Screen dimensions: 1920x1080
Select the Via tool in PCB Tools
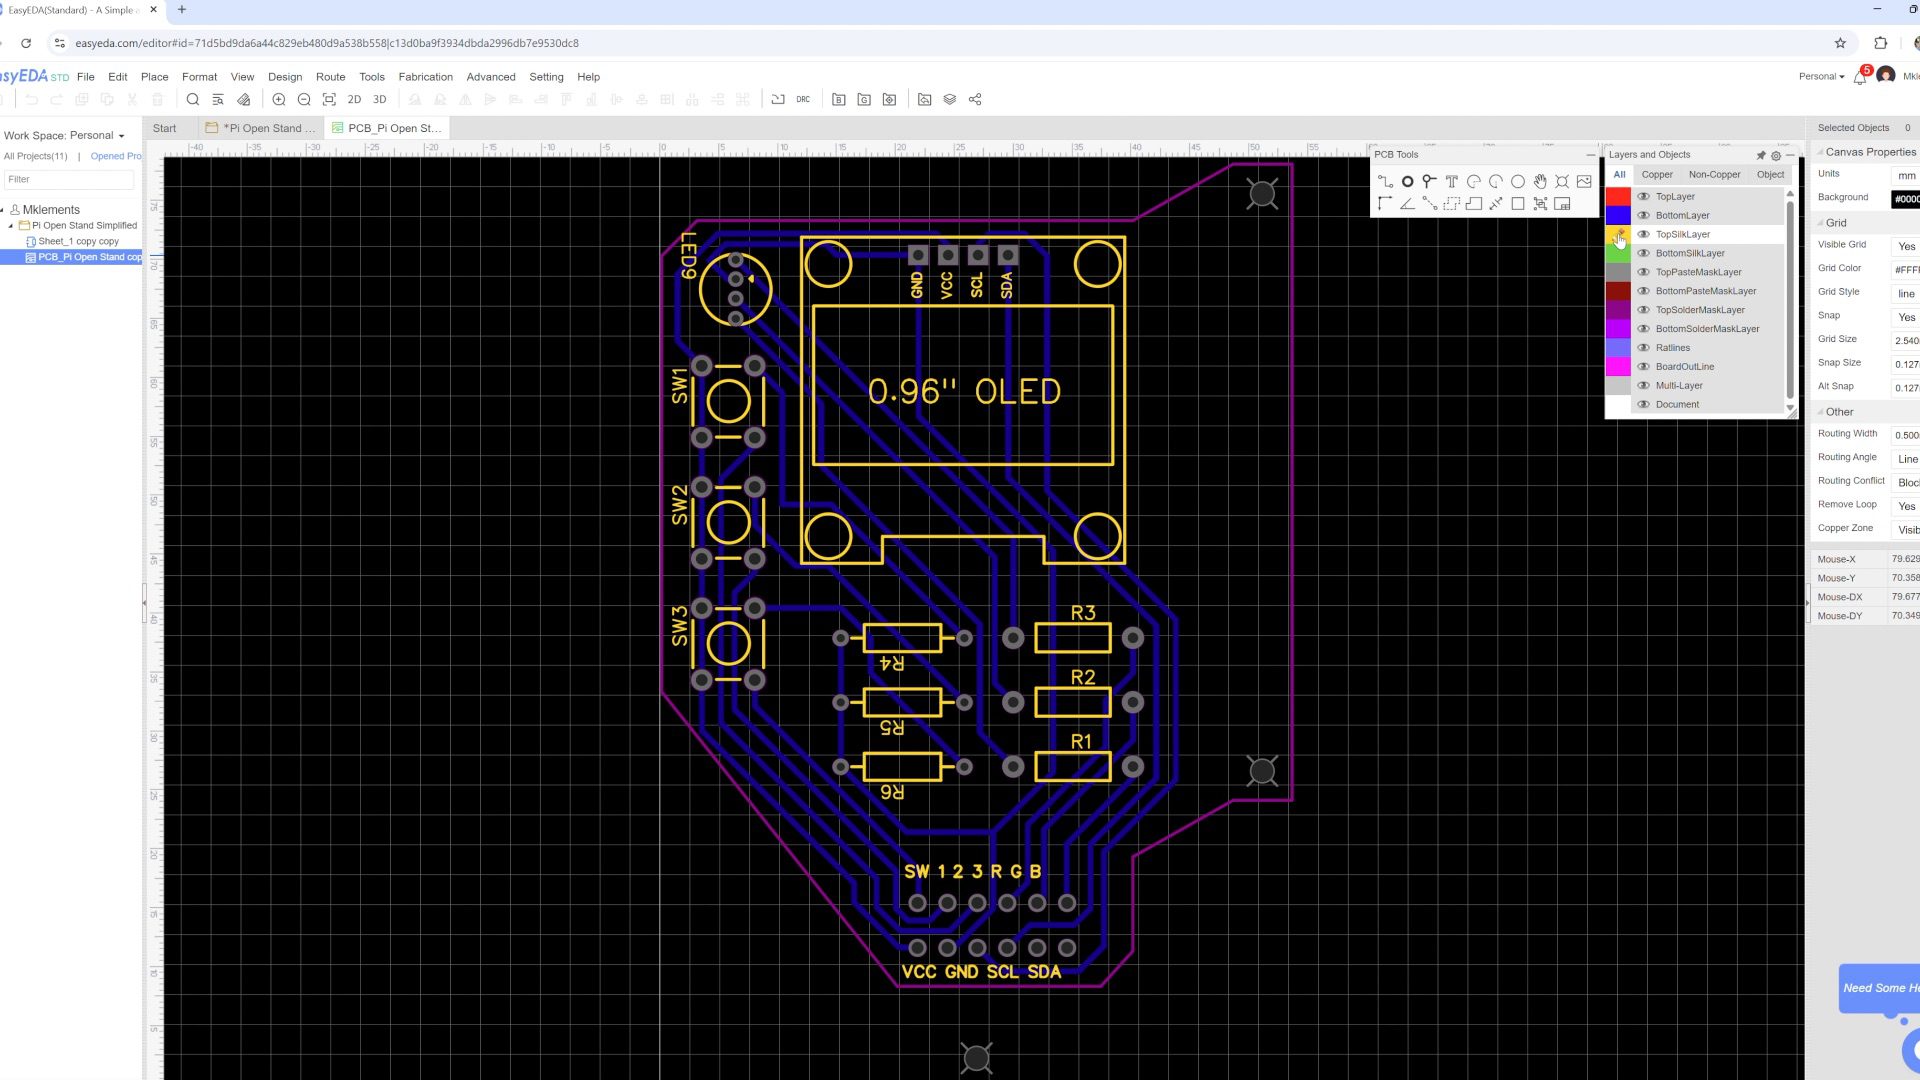click(1407, 181)
